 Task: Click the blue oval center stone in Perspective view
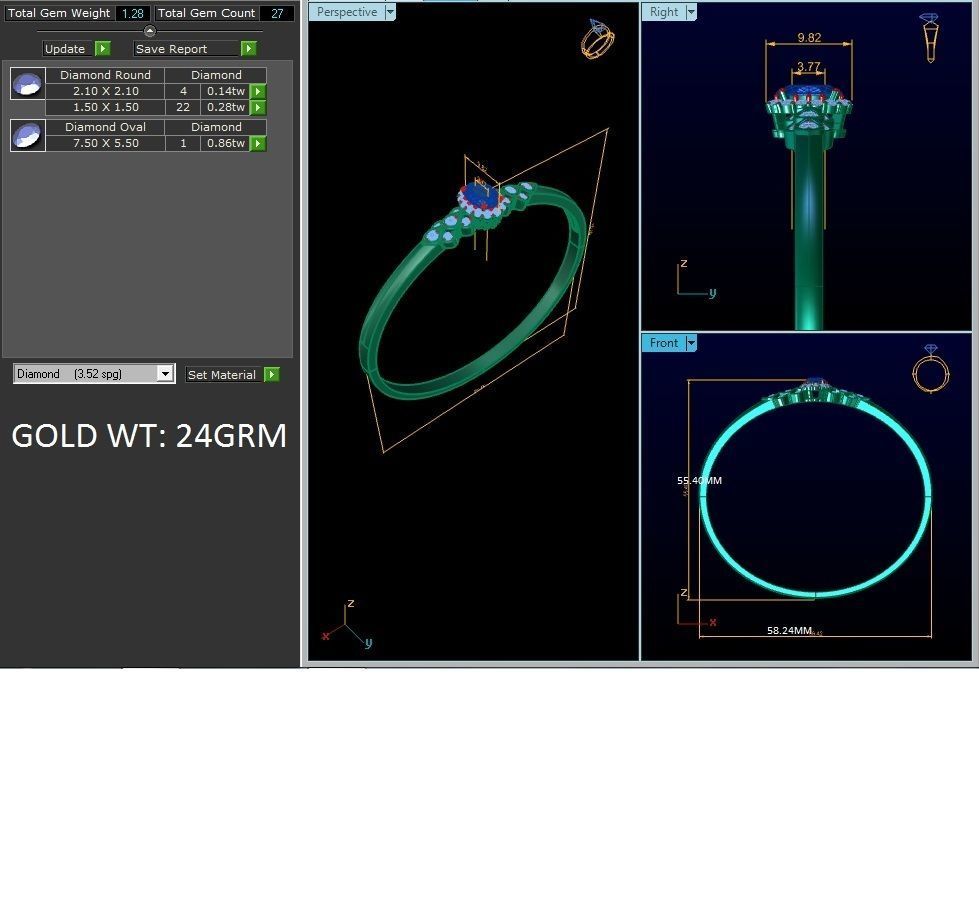click(x=481, y=197)
